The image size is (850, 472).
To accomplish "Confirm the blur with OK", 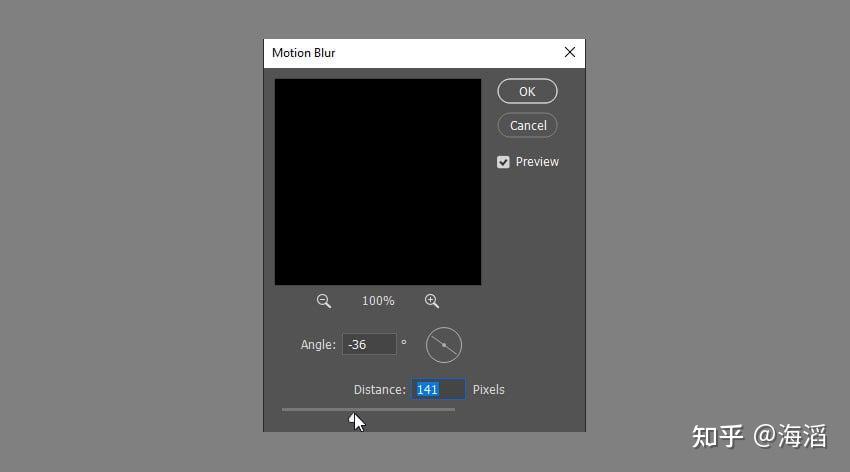I will point(527,91).
